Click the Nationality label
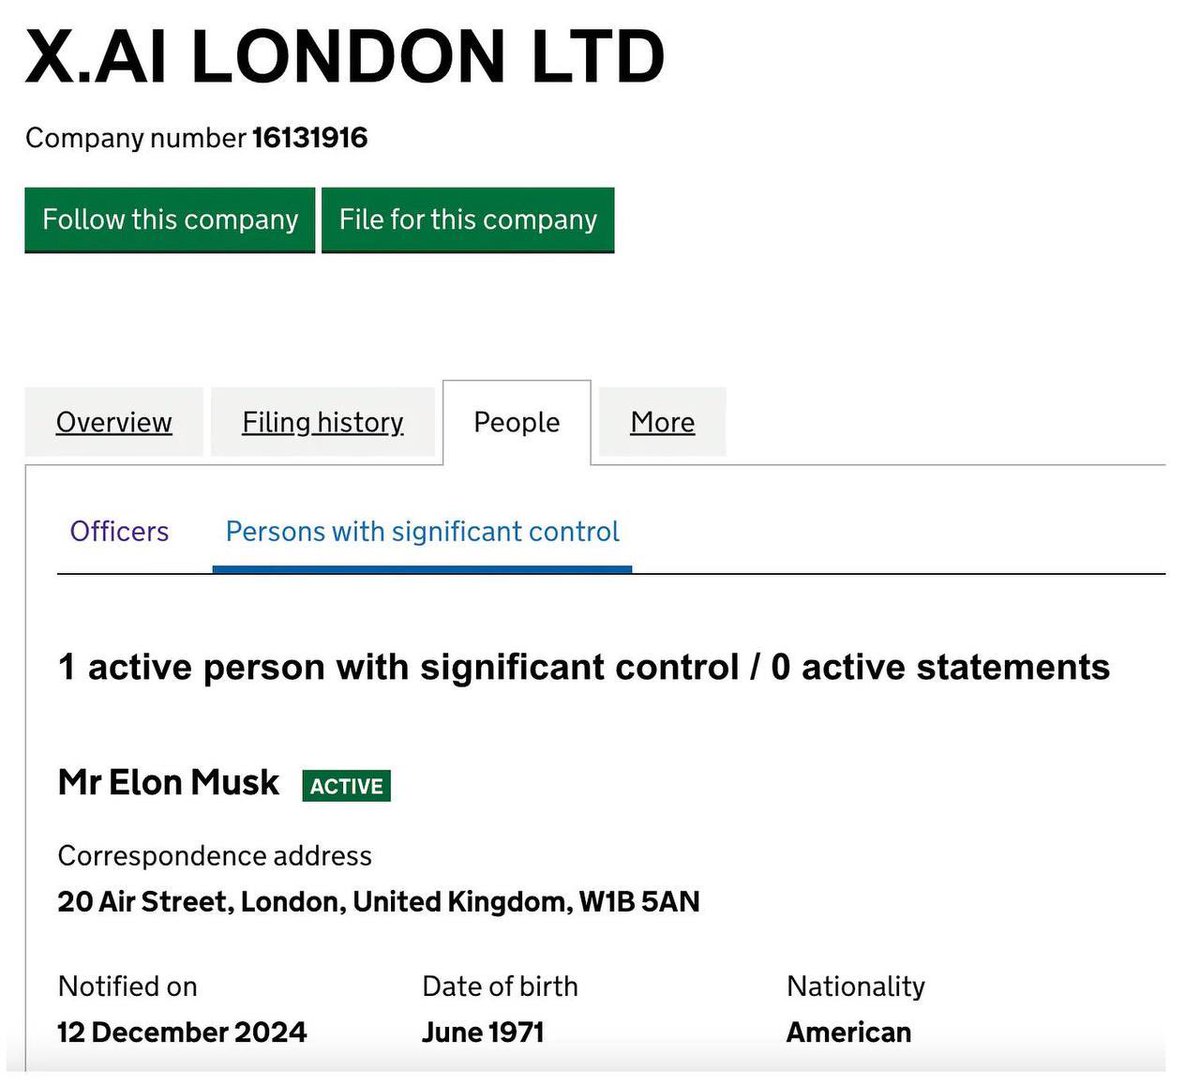This screenshot has width=1200, height=1085. click(856, 987)
